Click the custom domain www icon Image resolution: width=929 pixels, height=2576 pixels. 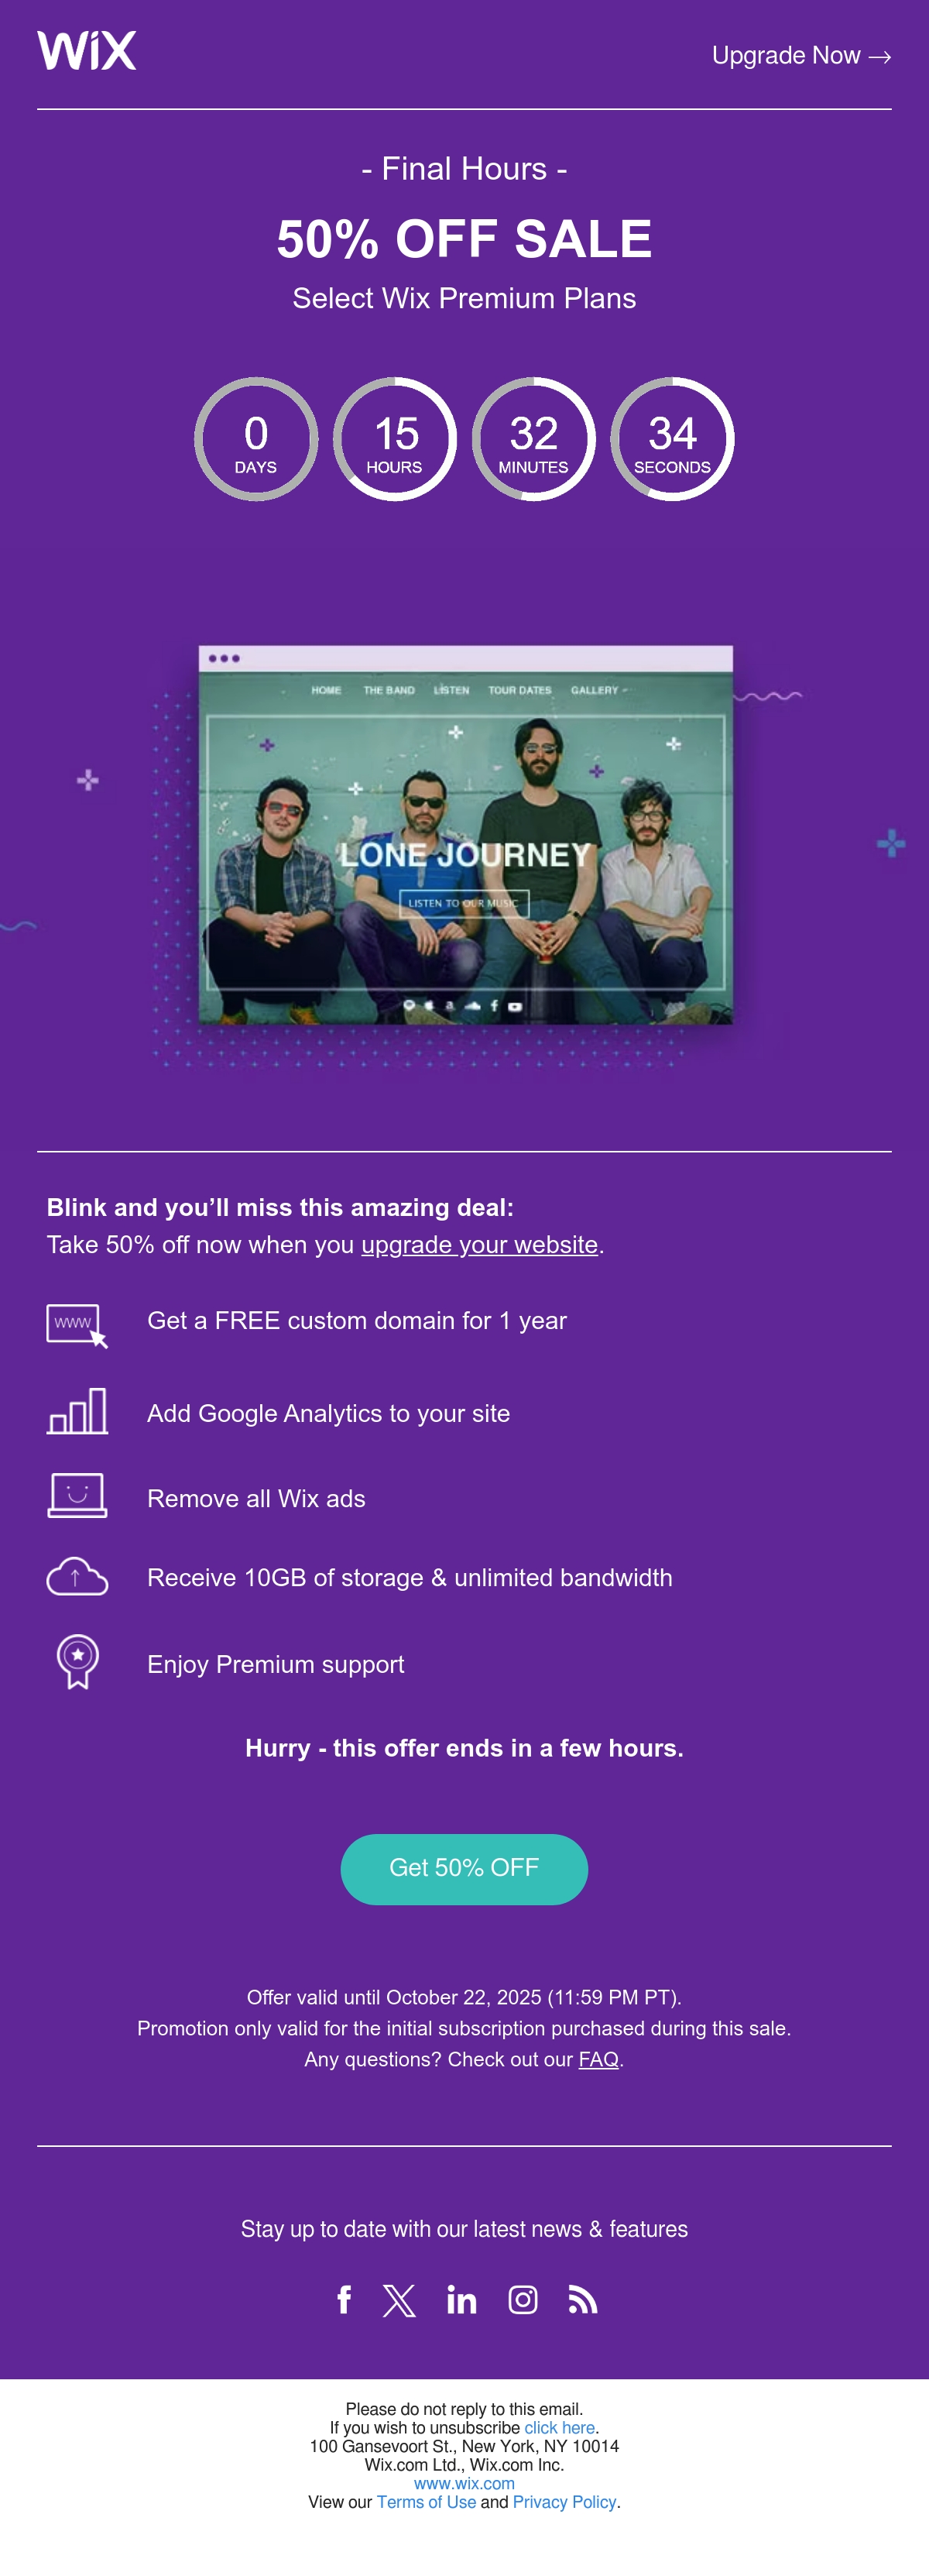tap(77, 1326)
